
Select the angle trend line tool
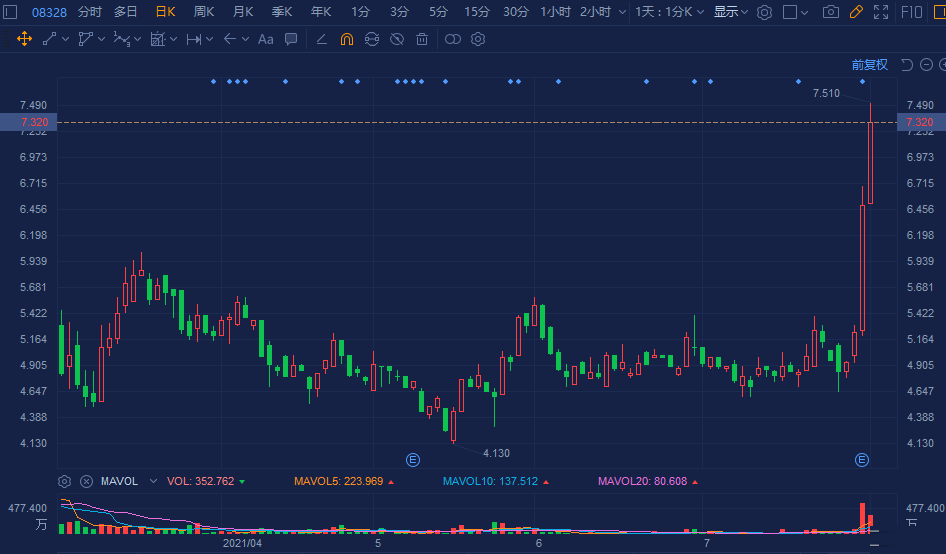point(322,39)
